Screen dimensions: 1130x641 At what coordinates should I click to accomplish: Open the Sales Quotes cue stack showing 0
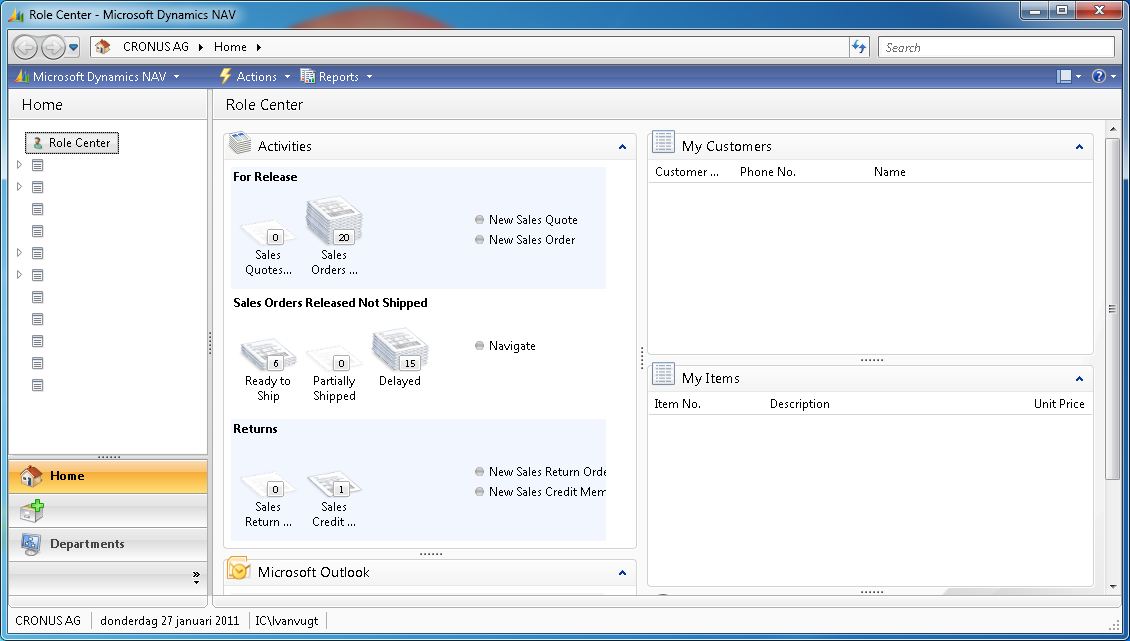pos(267,249)
